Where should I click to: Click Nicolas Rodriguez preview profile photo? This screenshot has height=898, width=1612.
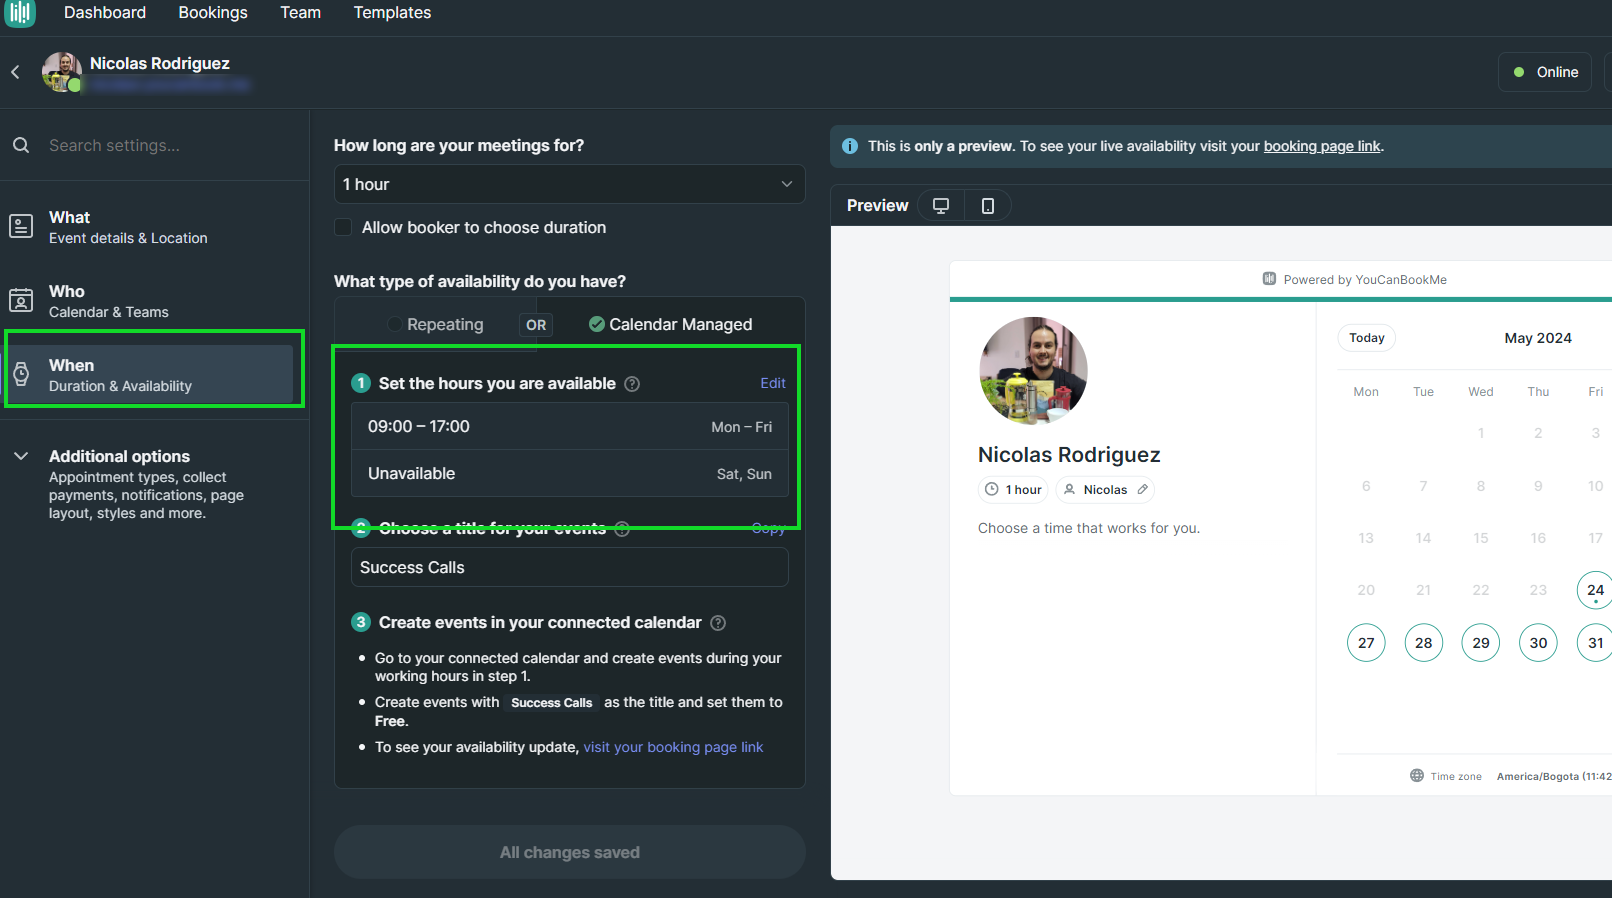(1033, 371)
